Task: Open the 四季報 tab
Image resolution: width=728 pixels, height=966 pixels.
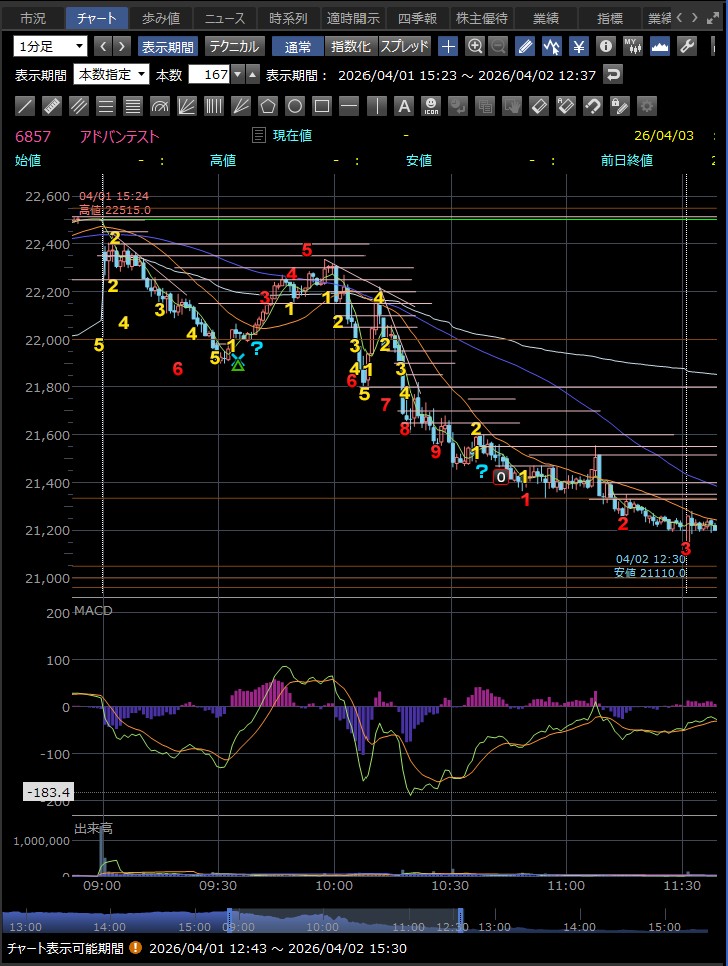Action: (x=416, y=18)
